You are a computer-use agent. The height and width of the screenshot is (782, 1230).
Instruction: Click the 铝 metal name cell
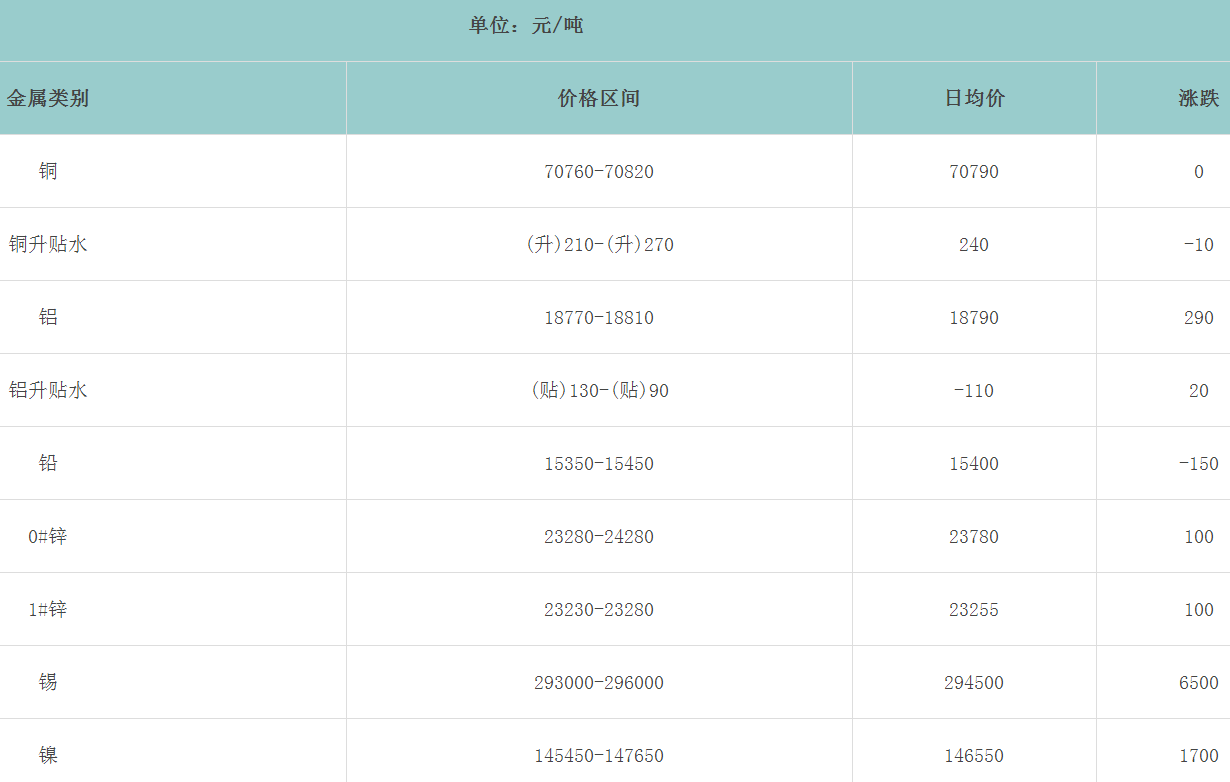pyautogui.click(x=48, y=317)
